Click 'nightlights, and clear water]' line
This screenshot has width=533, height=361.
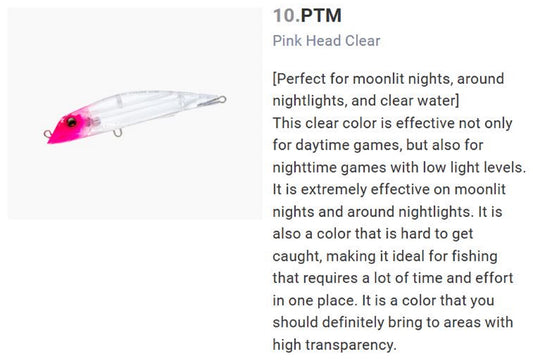366,101
